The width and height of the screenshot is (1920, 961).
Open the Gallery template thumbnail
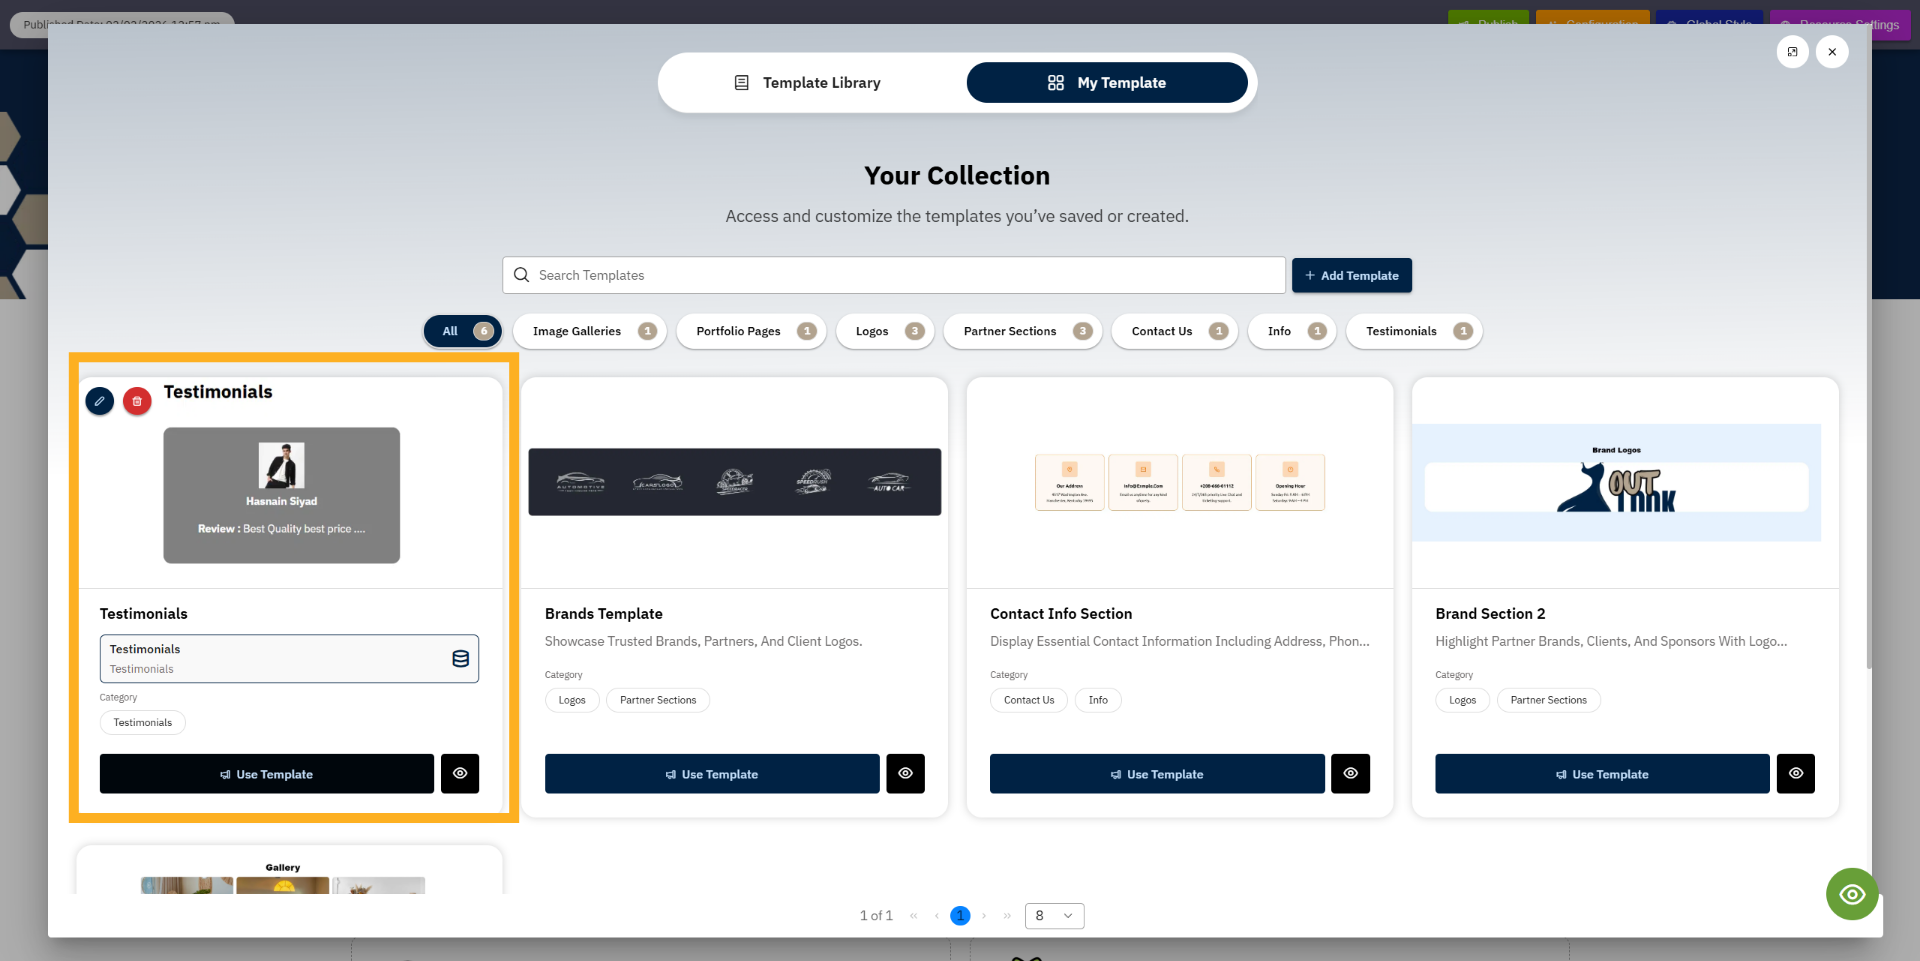coord(283,878)
